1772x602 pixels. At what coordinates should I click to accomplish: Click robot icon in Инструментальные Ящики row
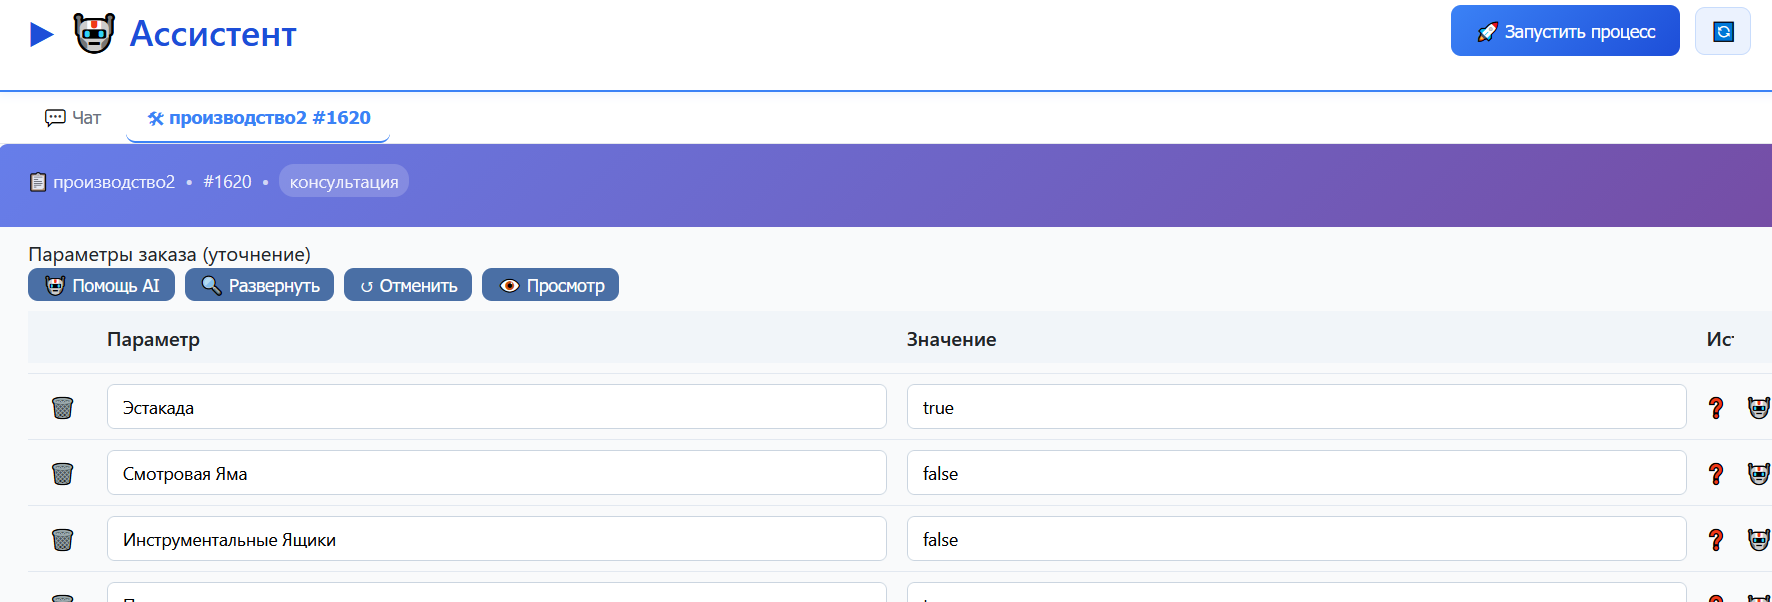click(x=1758, y=539)
